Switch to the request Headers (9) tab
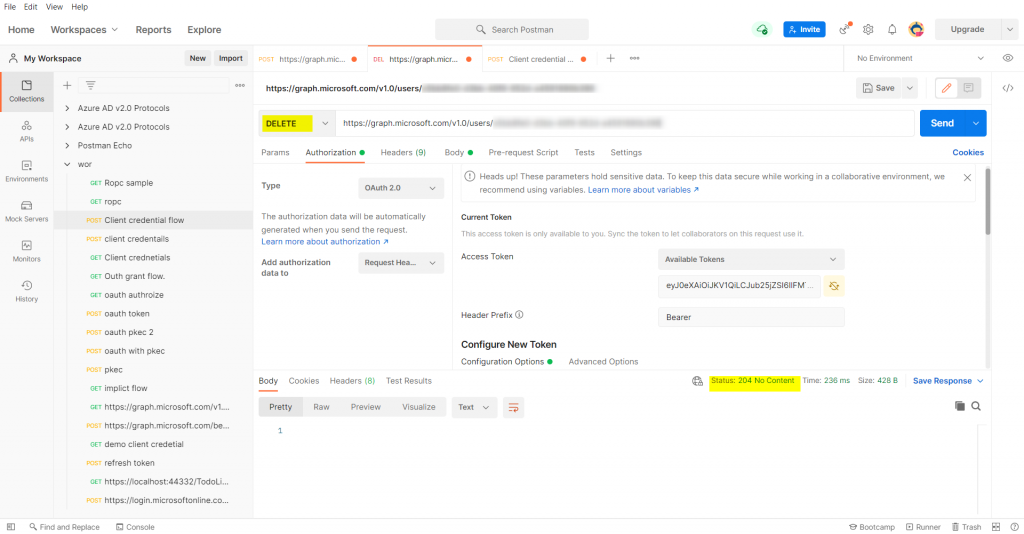Image resolution: width=1024 pixels, height=534 pixels. 403,152
